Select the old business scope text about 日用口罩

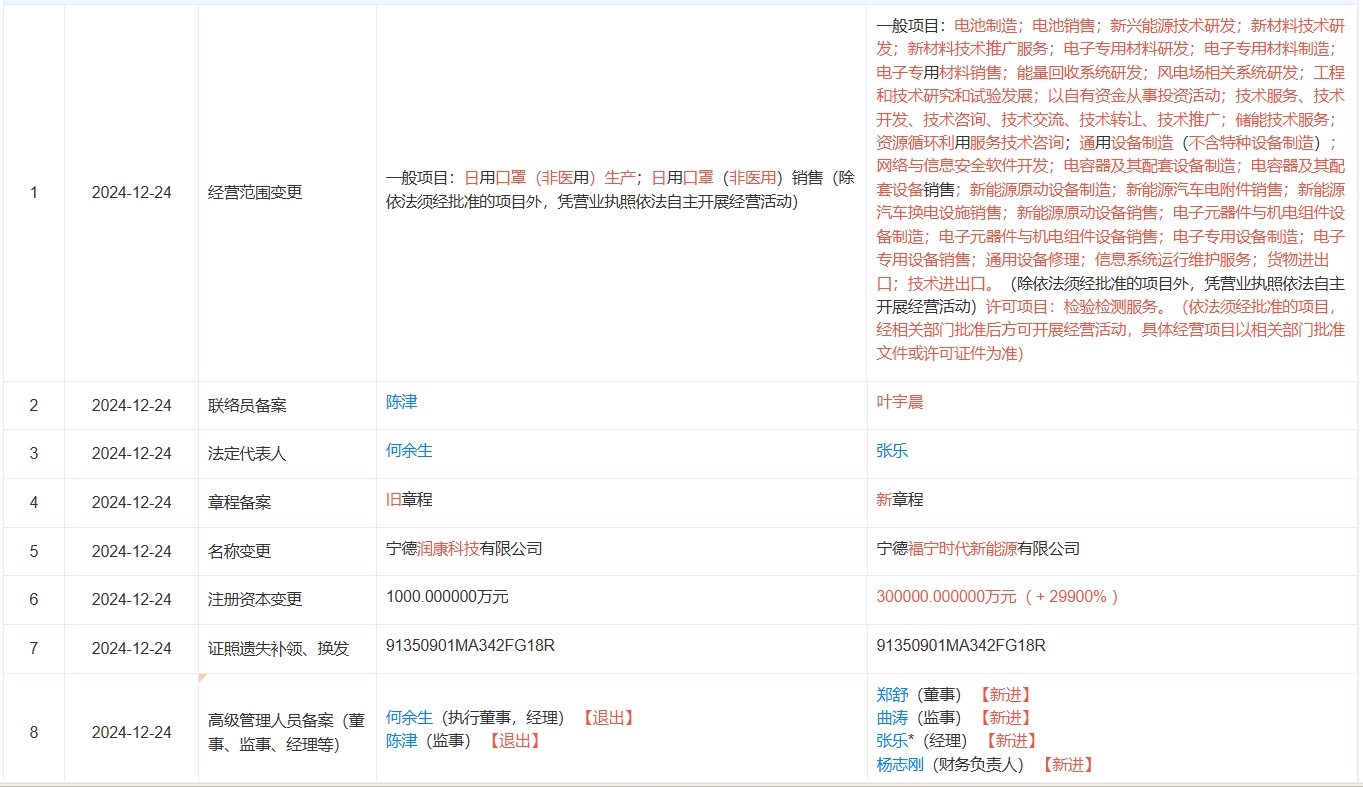coord(620,190)
